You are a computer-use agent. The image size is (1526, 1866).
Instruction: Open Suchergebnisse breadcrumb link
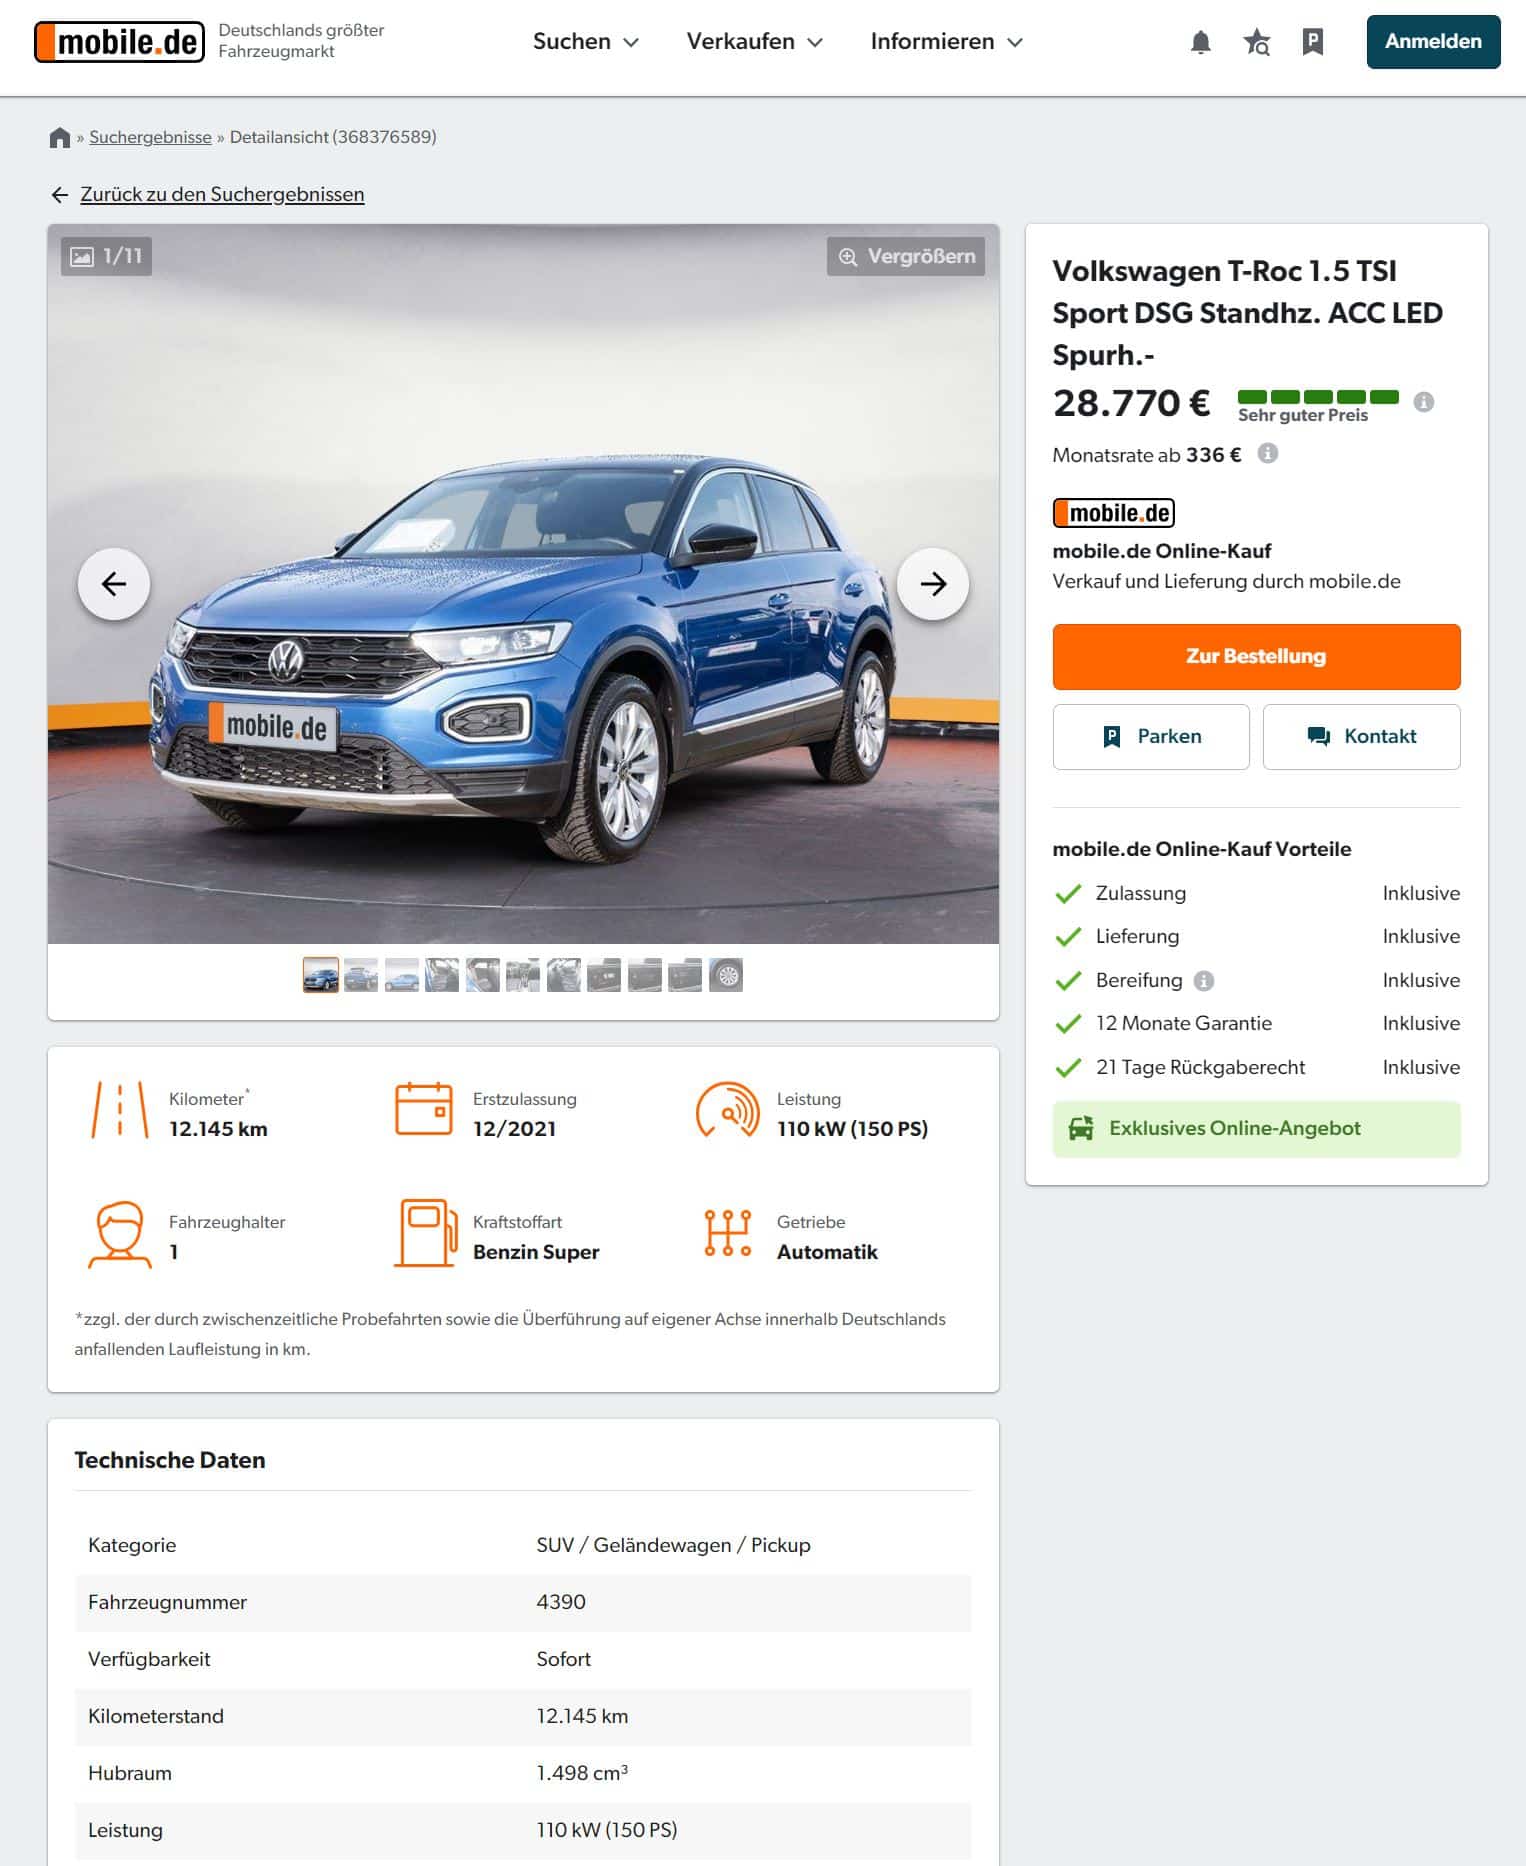click(x=150, y=137)
